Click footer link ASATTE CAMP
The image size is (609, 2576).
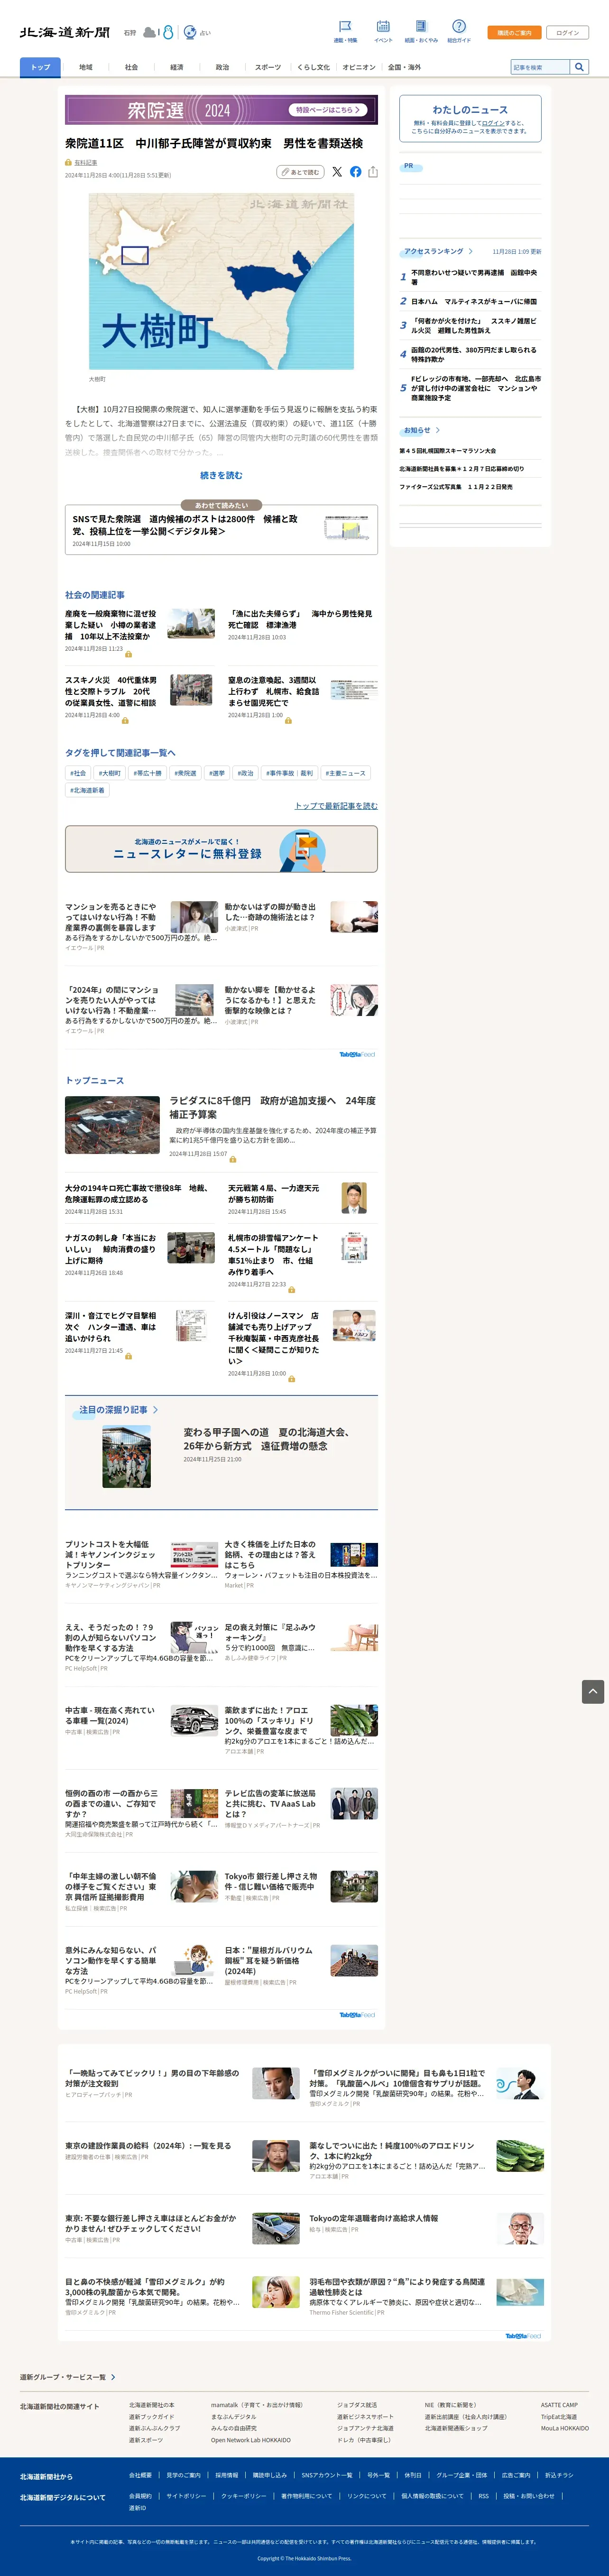[x=559, y=2405]
